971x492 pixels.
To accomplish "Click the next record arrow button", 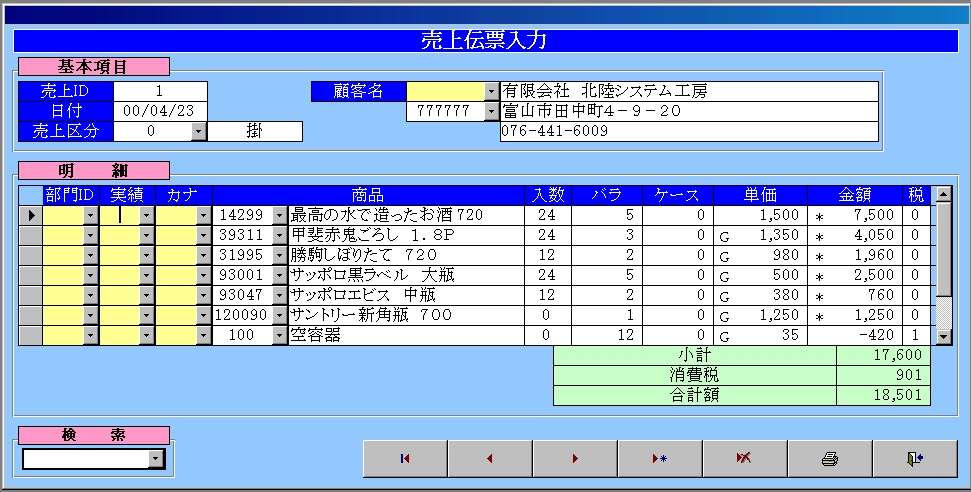I will coord(575,458).
